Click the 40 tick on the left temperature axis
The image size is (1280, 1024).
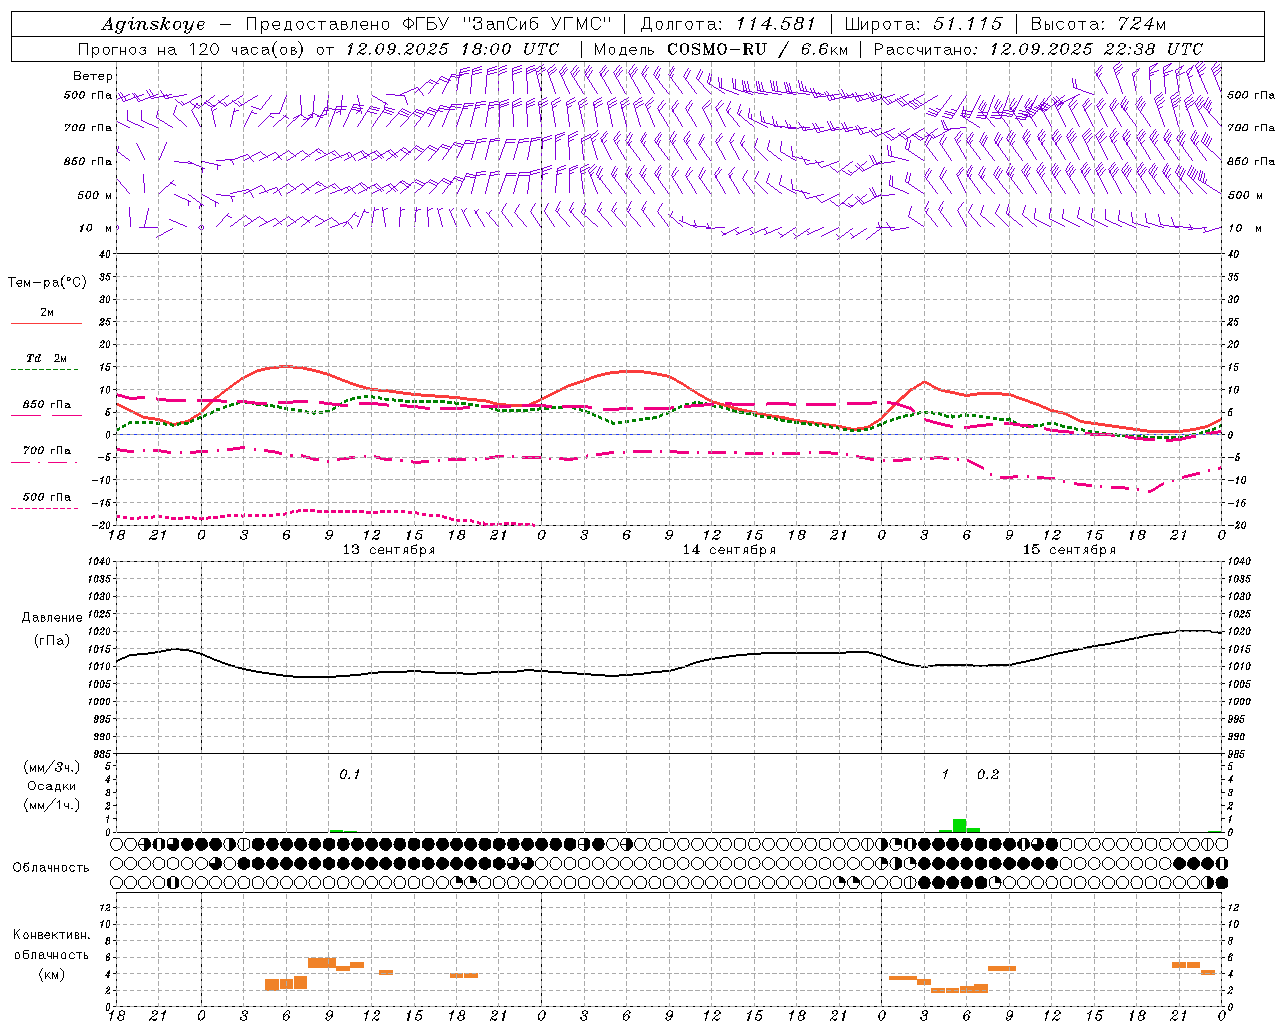pyautogui.click(x=105, y=255)
